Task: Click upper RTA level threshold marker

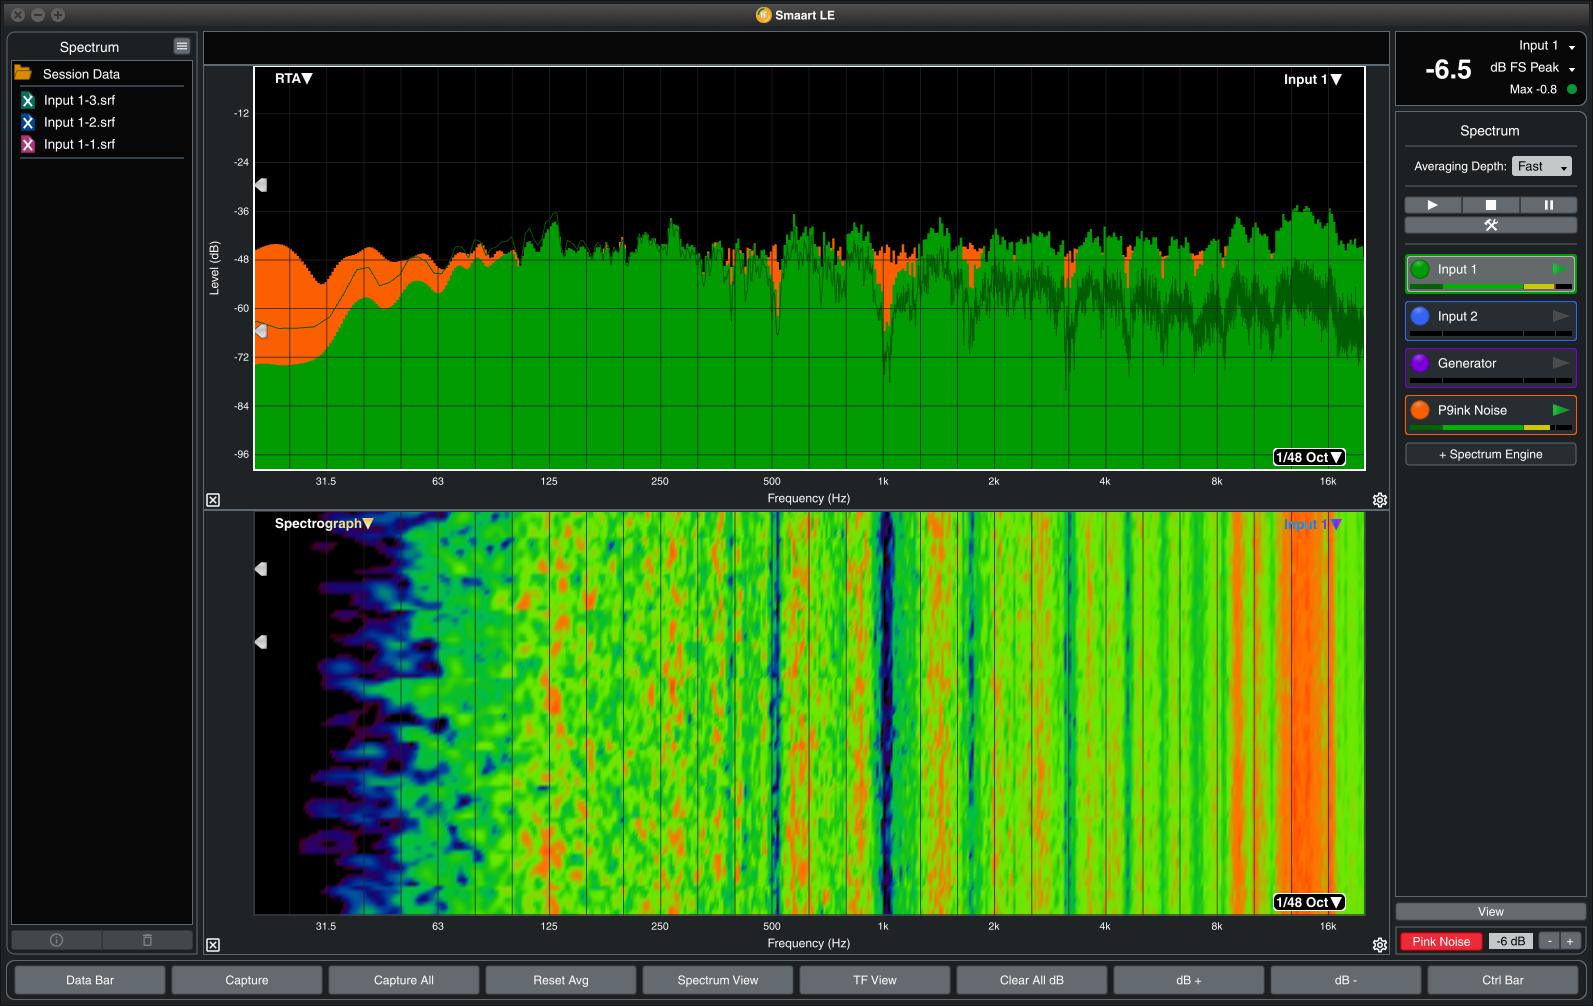Action: pyautogui.click(x=261, y=185)
